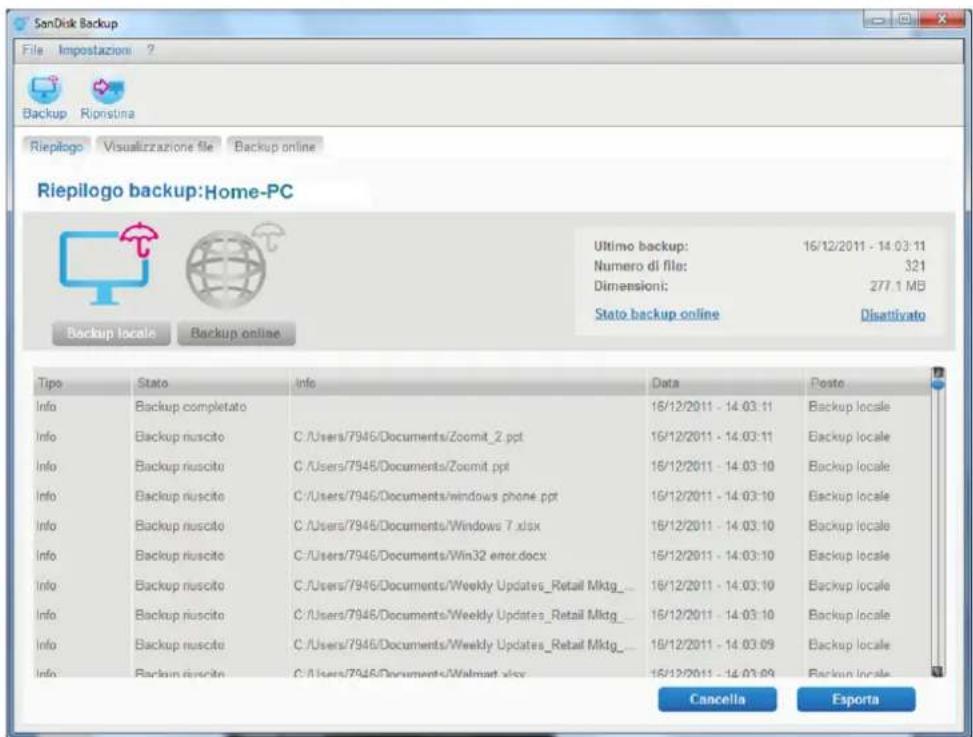Switch to the Visualizzazione file tab
Viewport: 973px width, 737px height.
[x=158, y=147]
